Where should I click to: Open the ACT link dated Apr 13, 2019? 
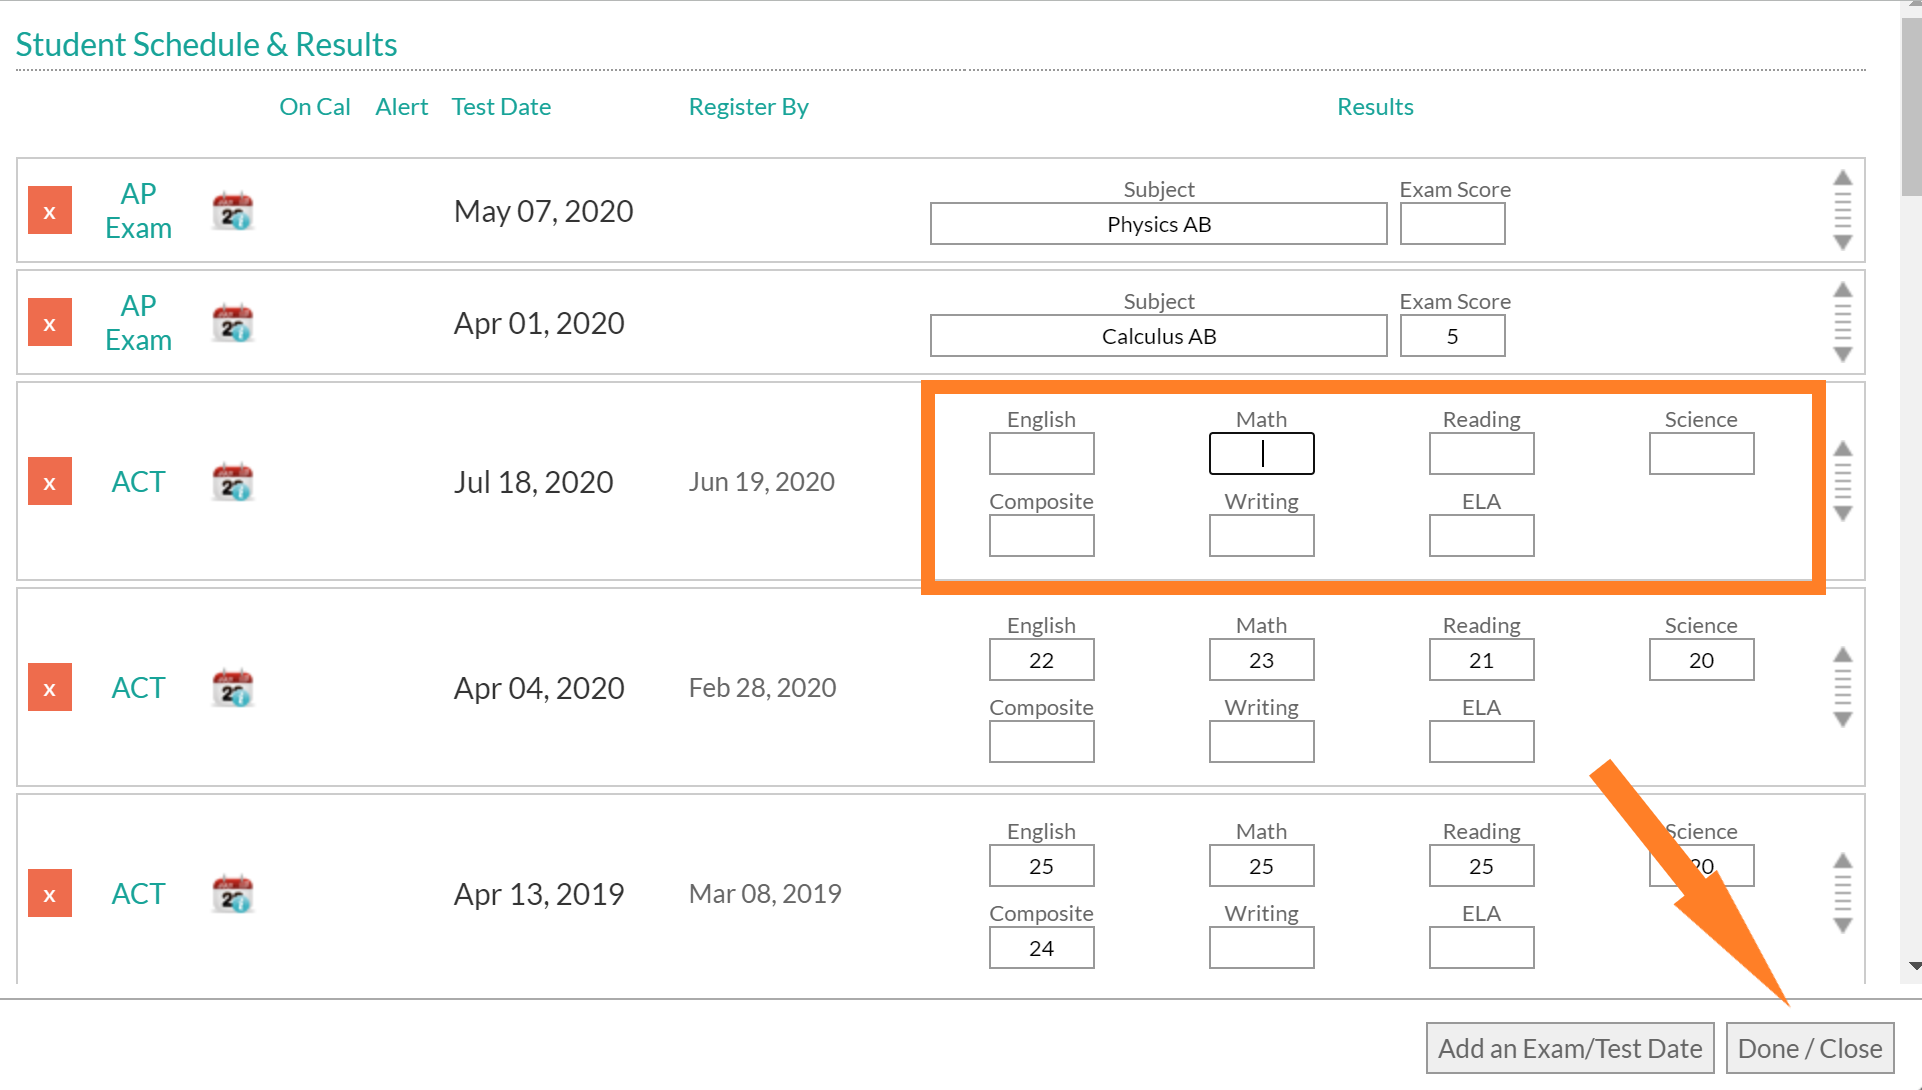(x=138, y=894)
